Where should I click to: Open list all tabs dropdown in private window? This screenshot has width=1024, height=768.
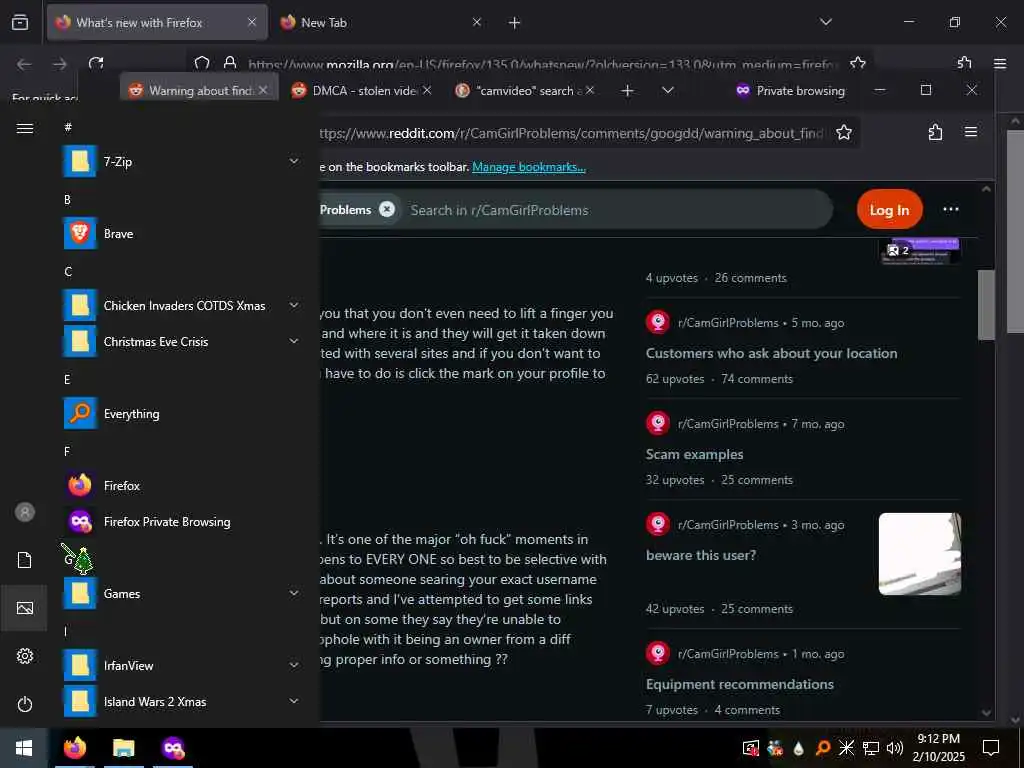[x=667, y=90]
